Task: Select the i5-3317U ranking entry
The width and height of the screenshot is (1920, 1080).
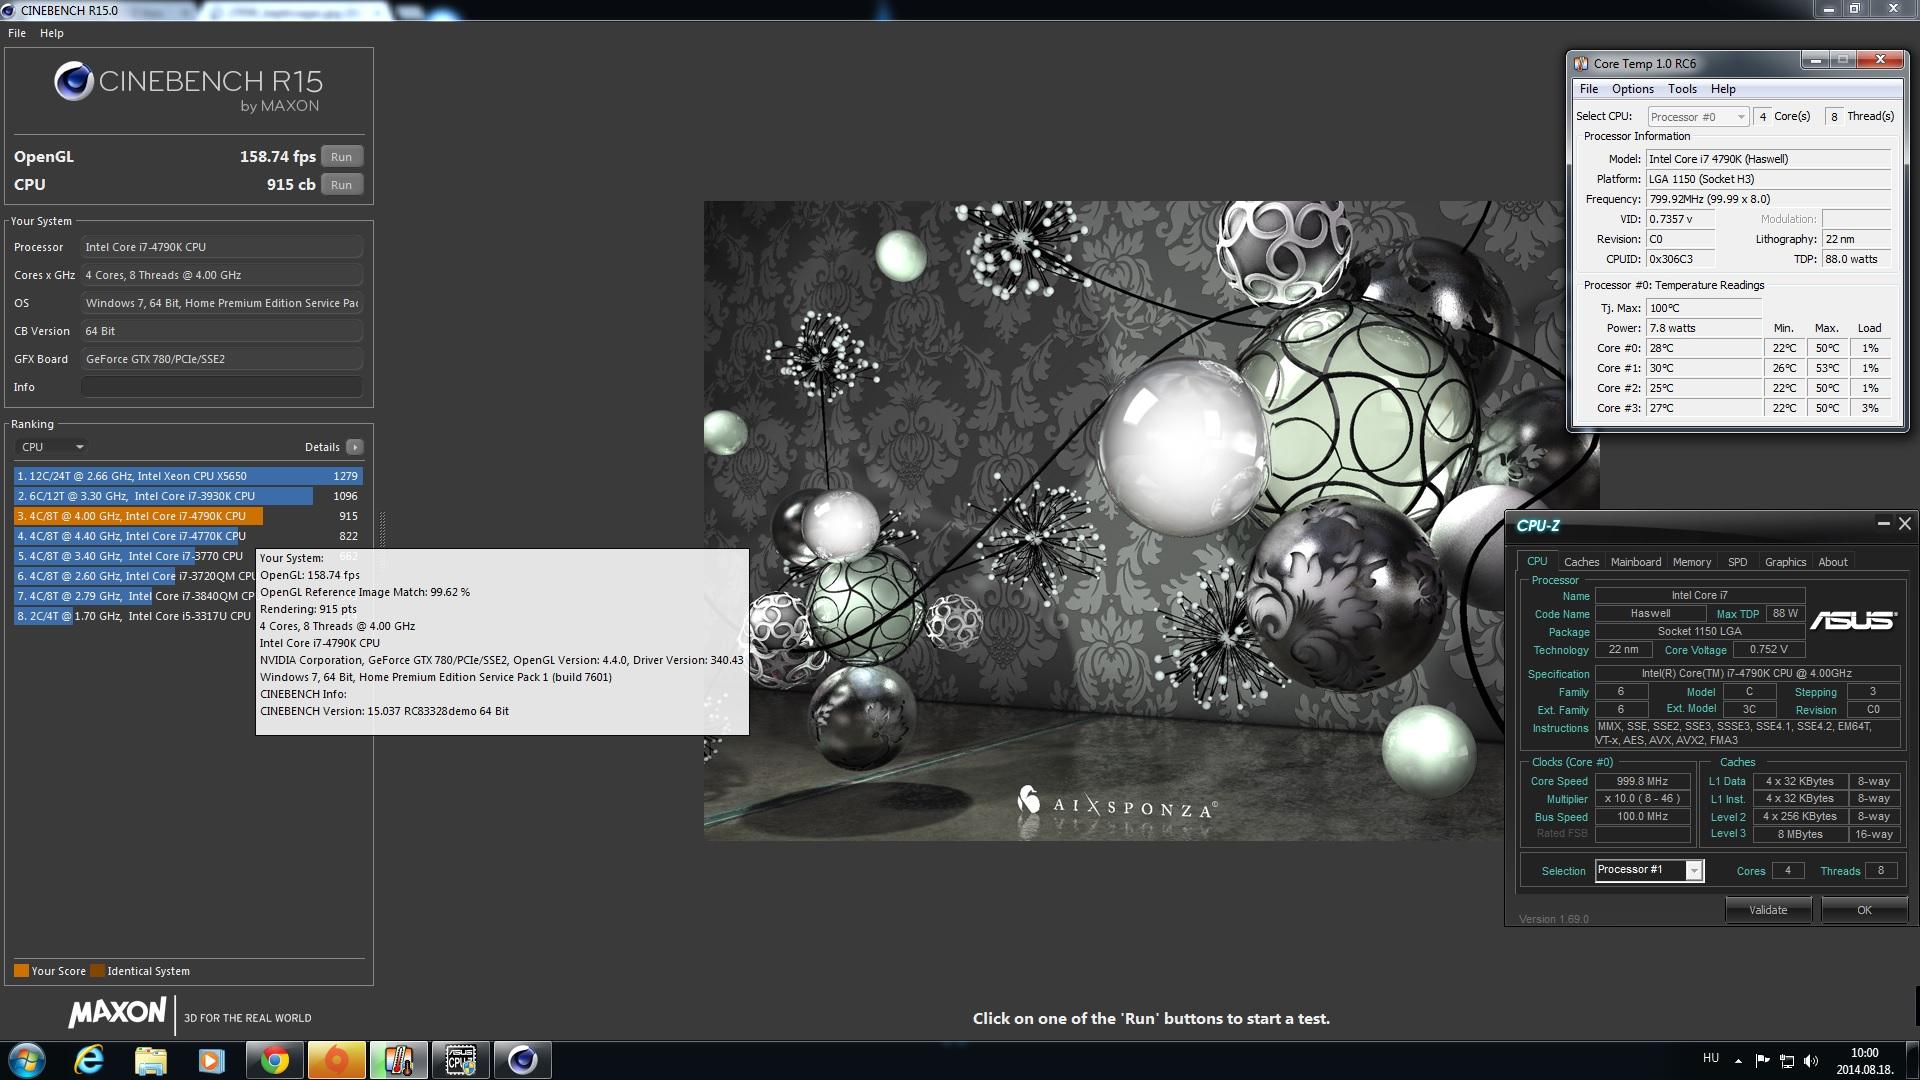Action: click(135, 616)
